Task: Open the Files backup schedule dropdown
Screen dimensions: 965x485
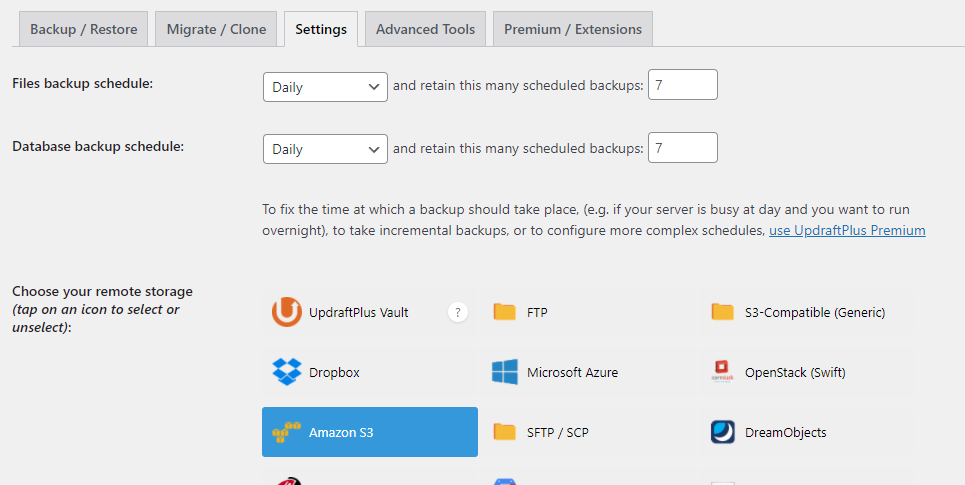Action: tap(325, 87)
